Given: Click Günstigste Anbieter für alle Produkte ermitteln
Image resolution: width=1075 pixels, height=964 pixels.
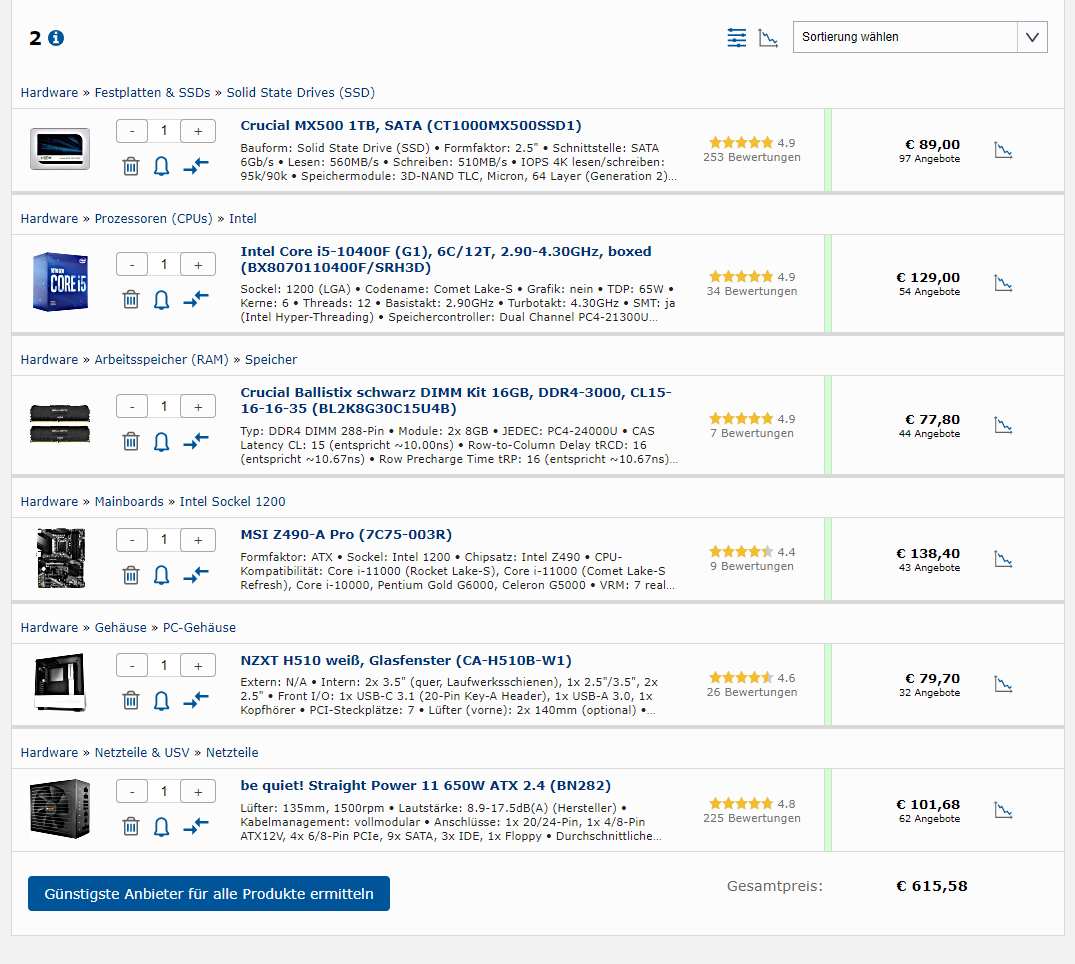Looking at the screenshot, I should coord(209,893).
